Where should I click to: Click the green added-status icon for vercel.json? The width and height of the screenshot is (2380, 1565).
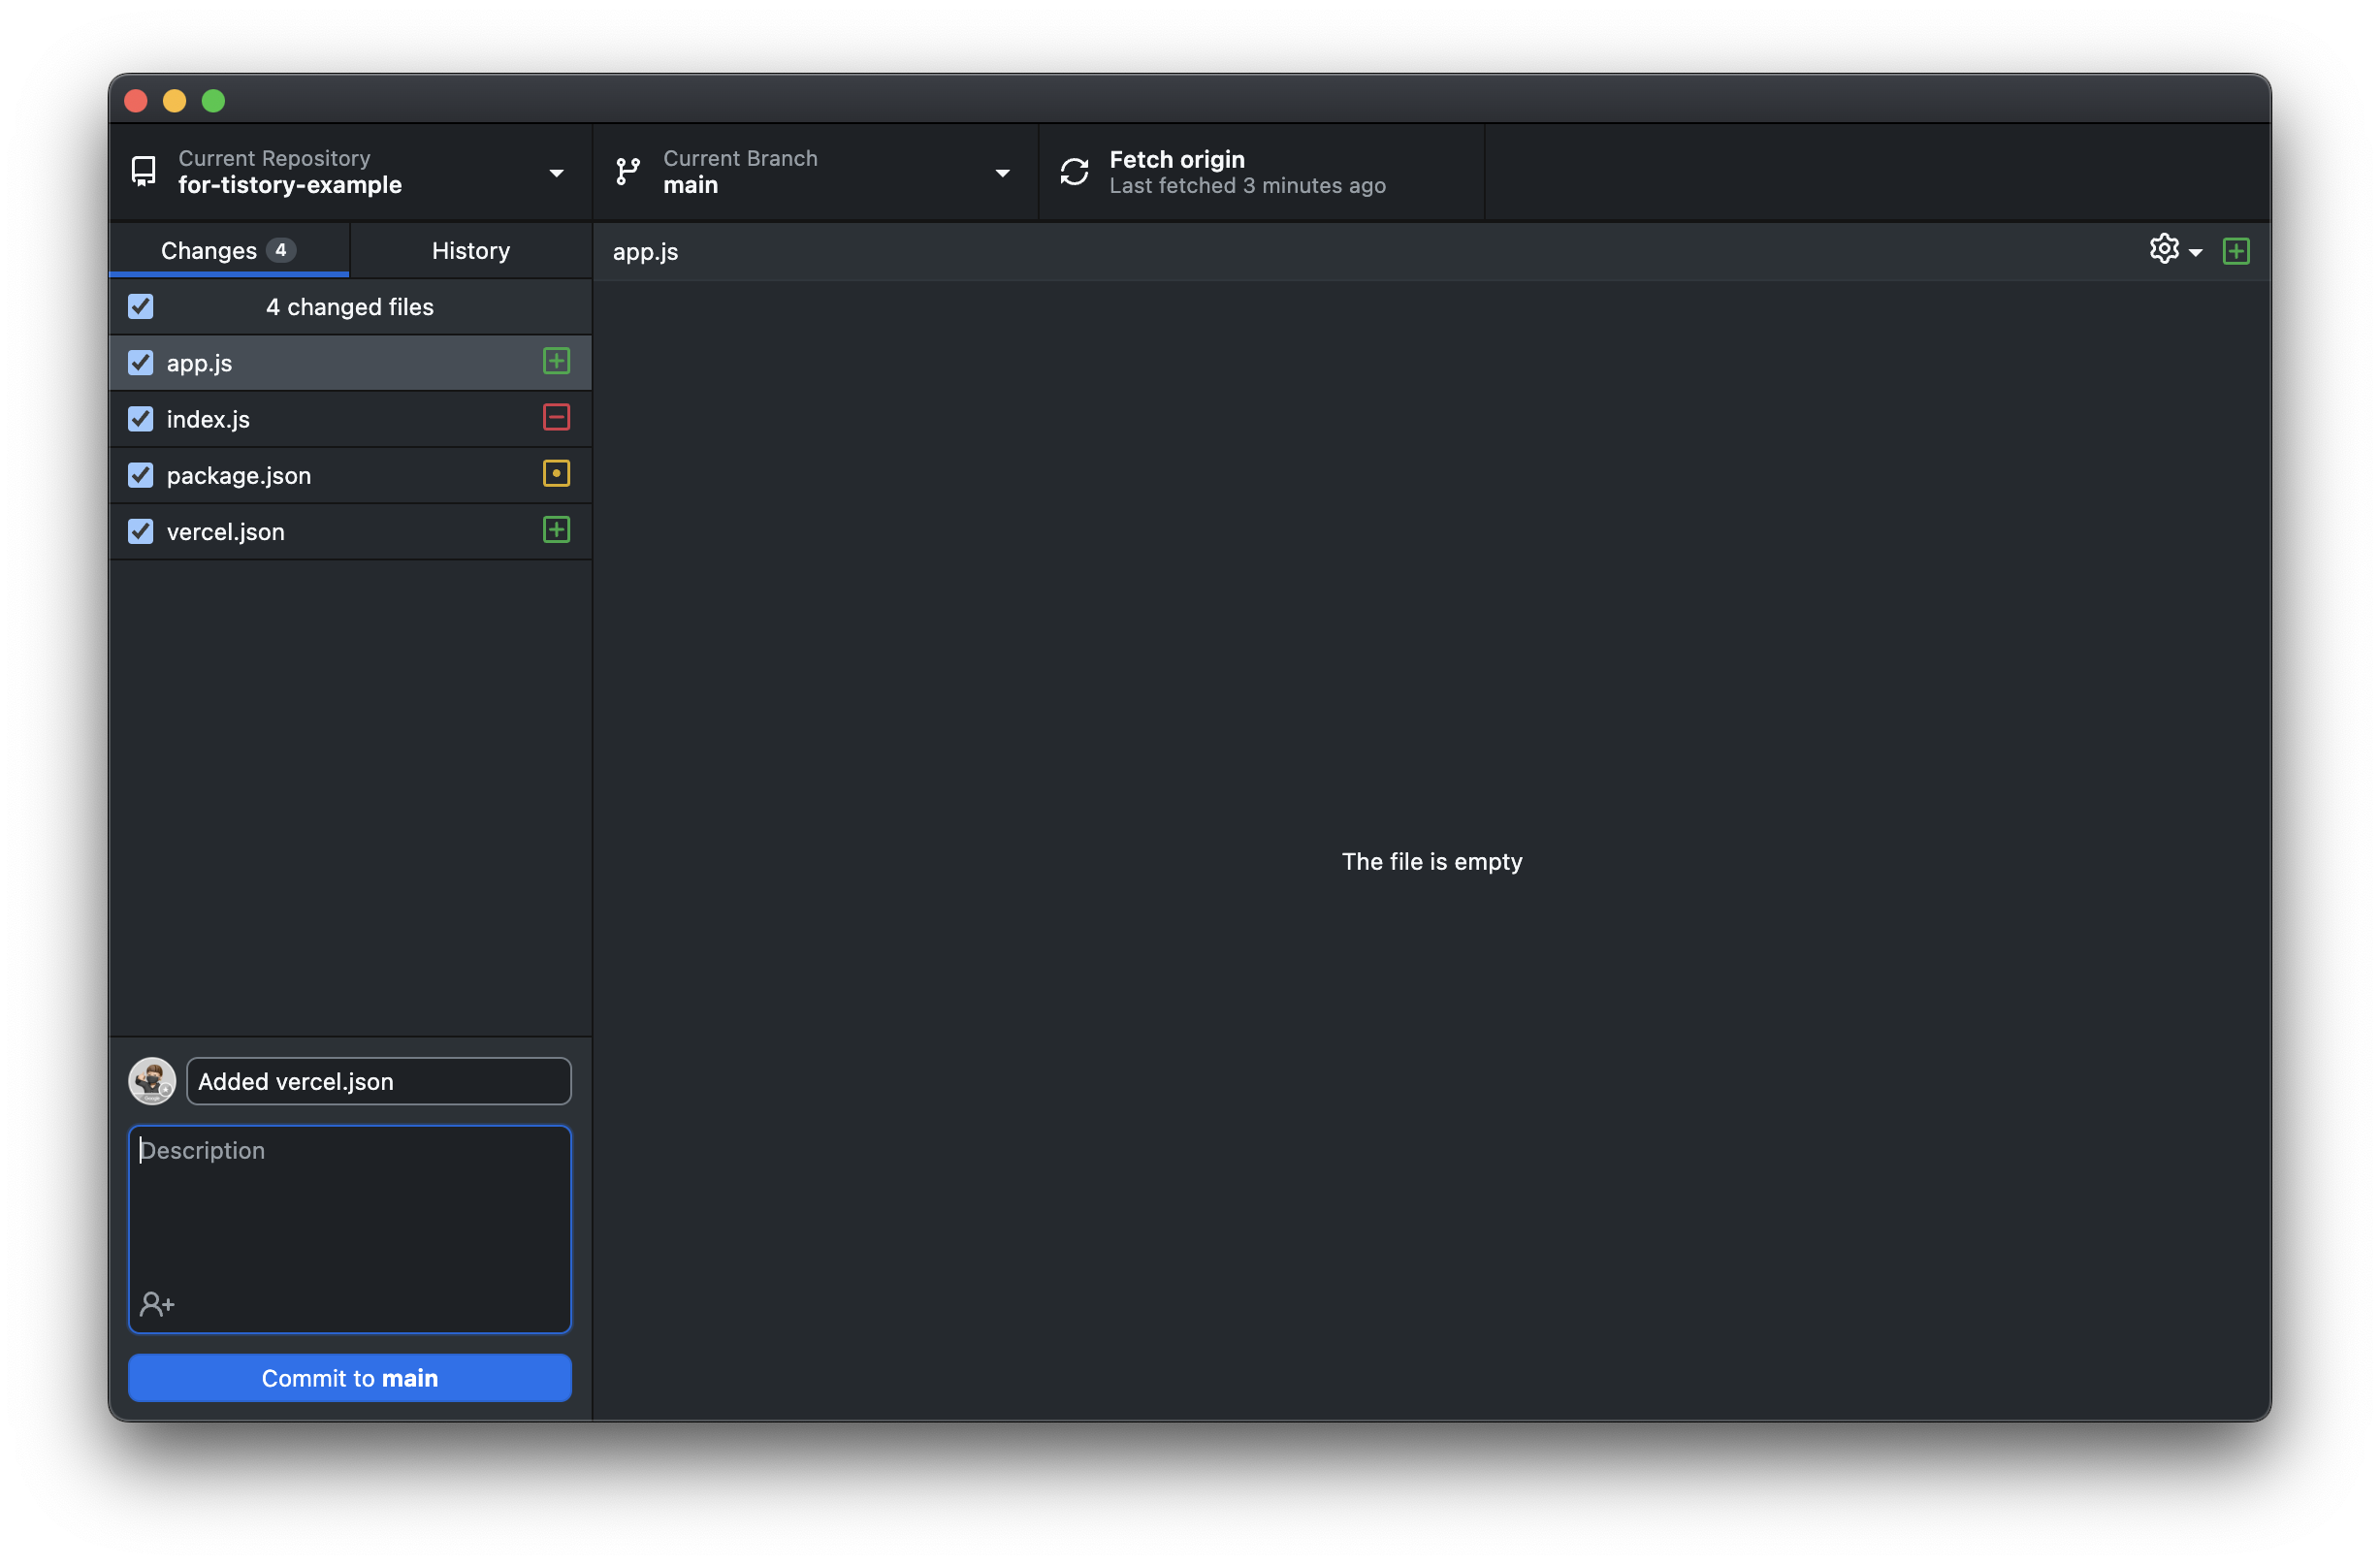click(x=556, y=530)
